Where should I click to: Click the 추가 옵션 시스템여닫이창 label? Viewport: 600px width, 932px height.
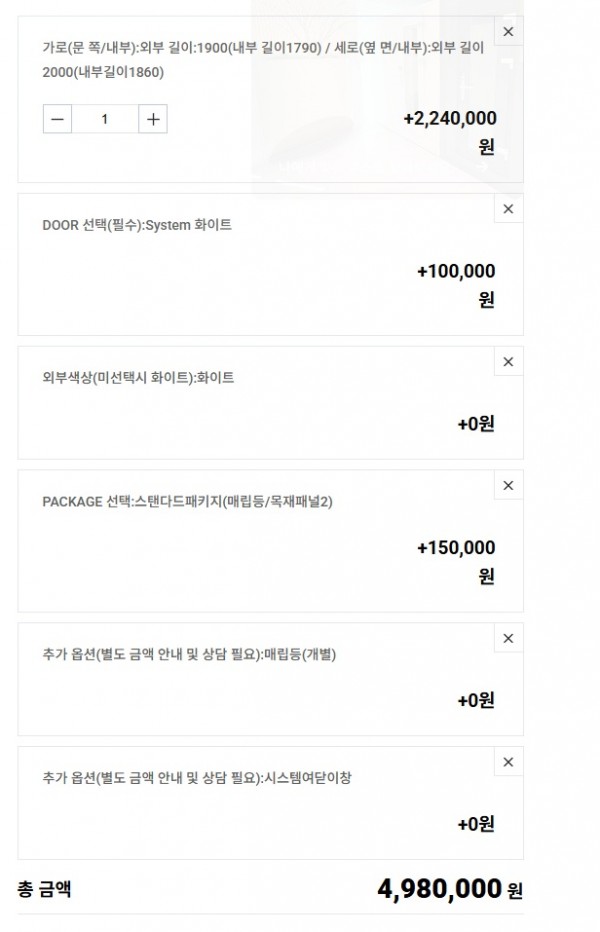tap(197, 777)
